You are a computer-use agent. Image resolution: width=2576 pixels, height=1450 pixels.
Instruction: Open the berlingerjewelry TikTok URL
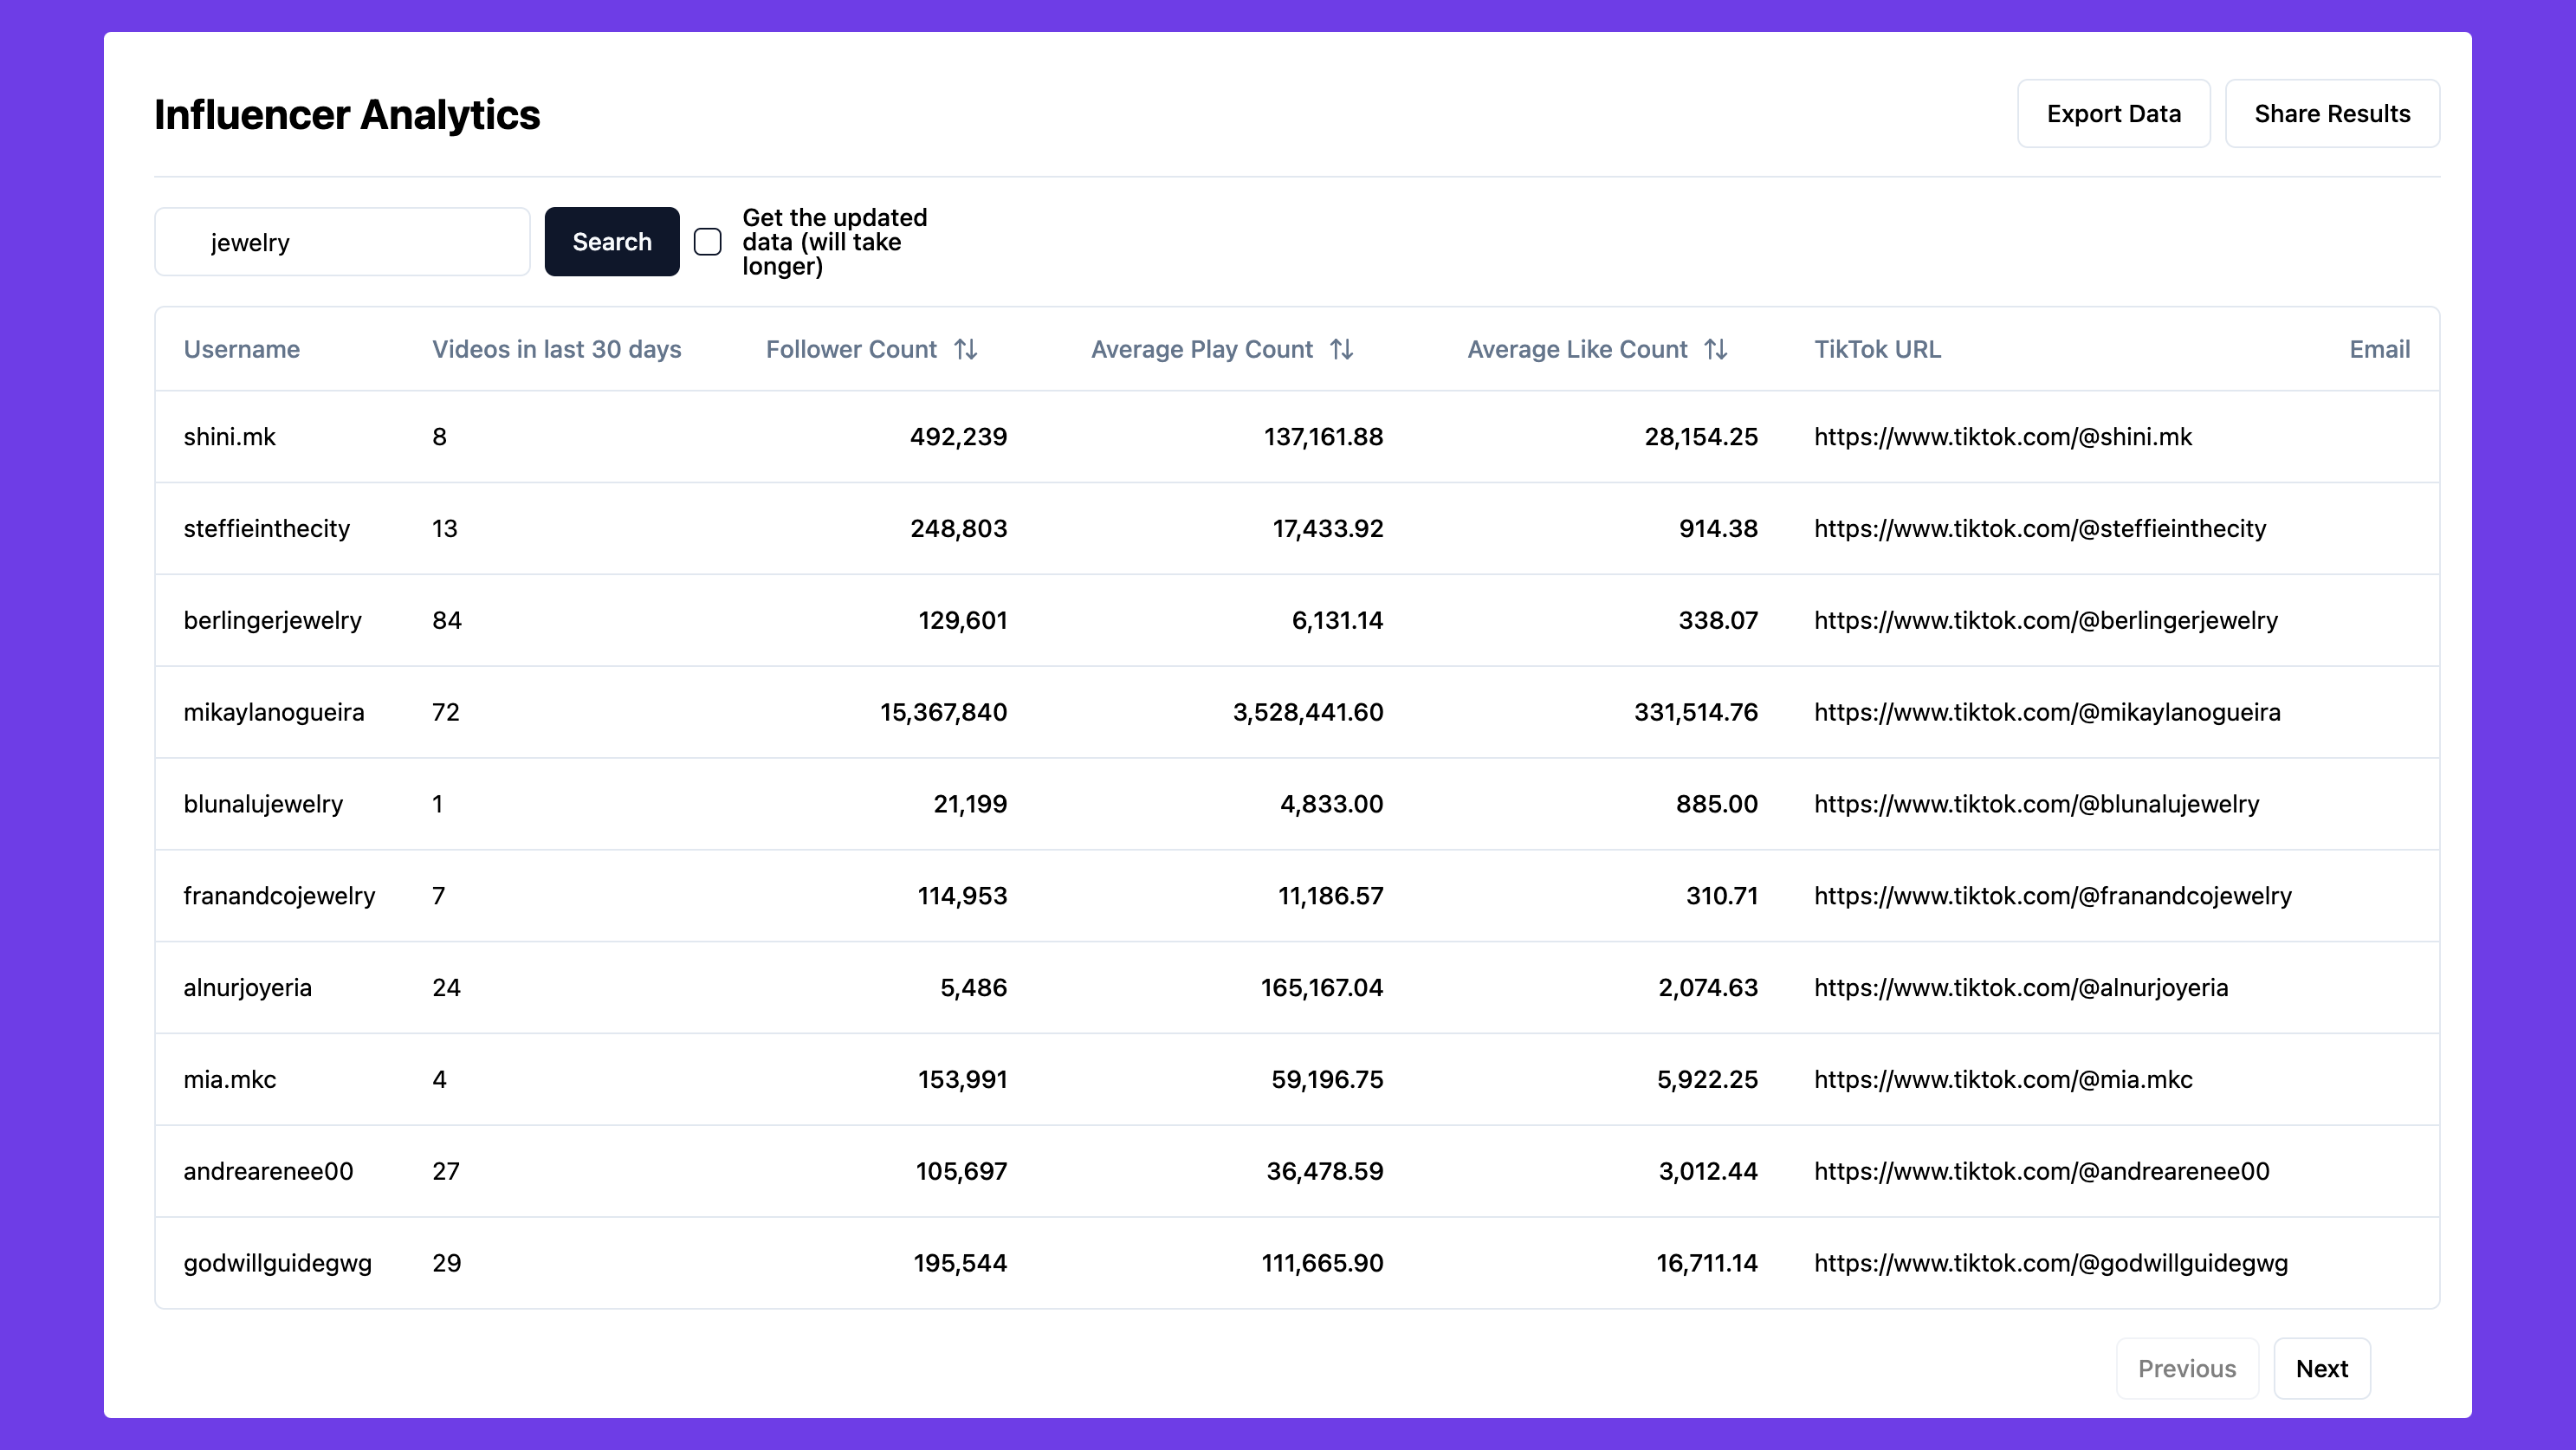(x=2045, y=620)
